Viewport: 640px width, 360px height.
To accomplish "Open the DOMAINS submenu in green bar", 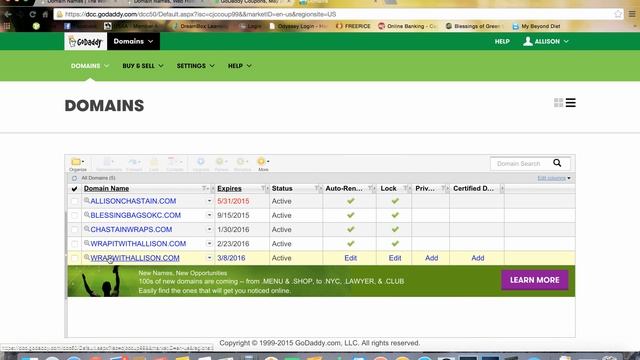I will point(90,66).
